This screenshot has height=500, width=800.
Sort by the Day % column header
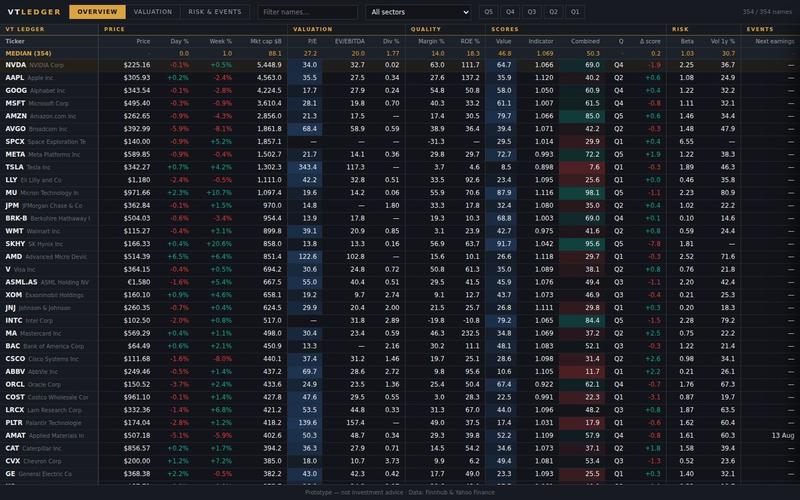click(x=174, y=41)
